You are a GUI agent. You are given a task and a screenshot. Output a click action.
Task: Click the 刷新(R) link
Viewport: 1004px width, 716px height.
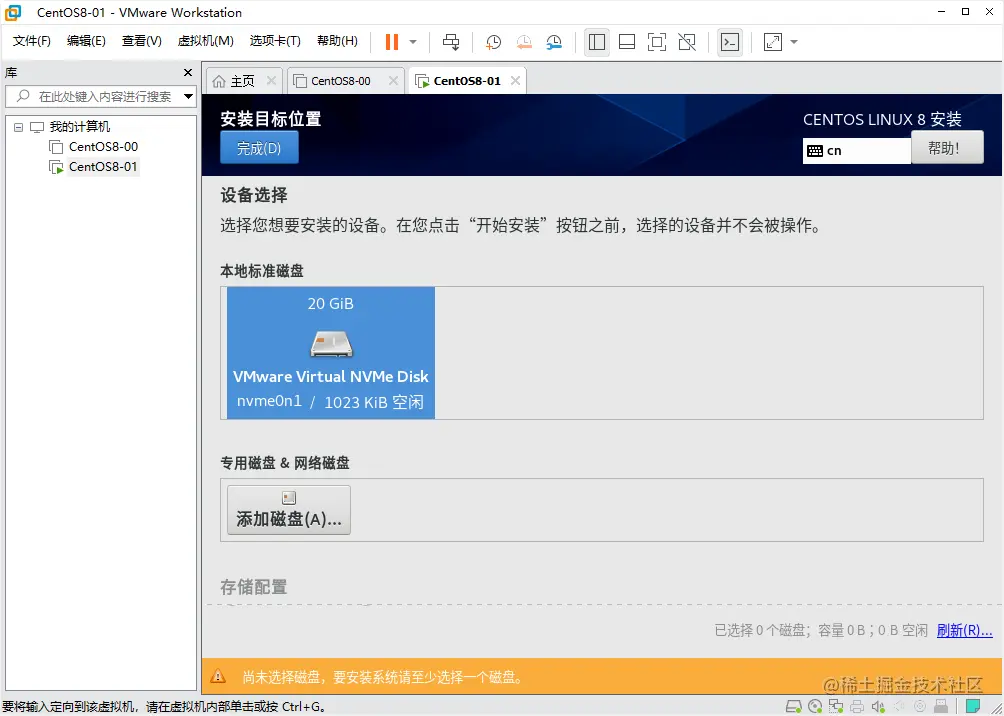point(964,630)
